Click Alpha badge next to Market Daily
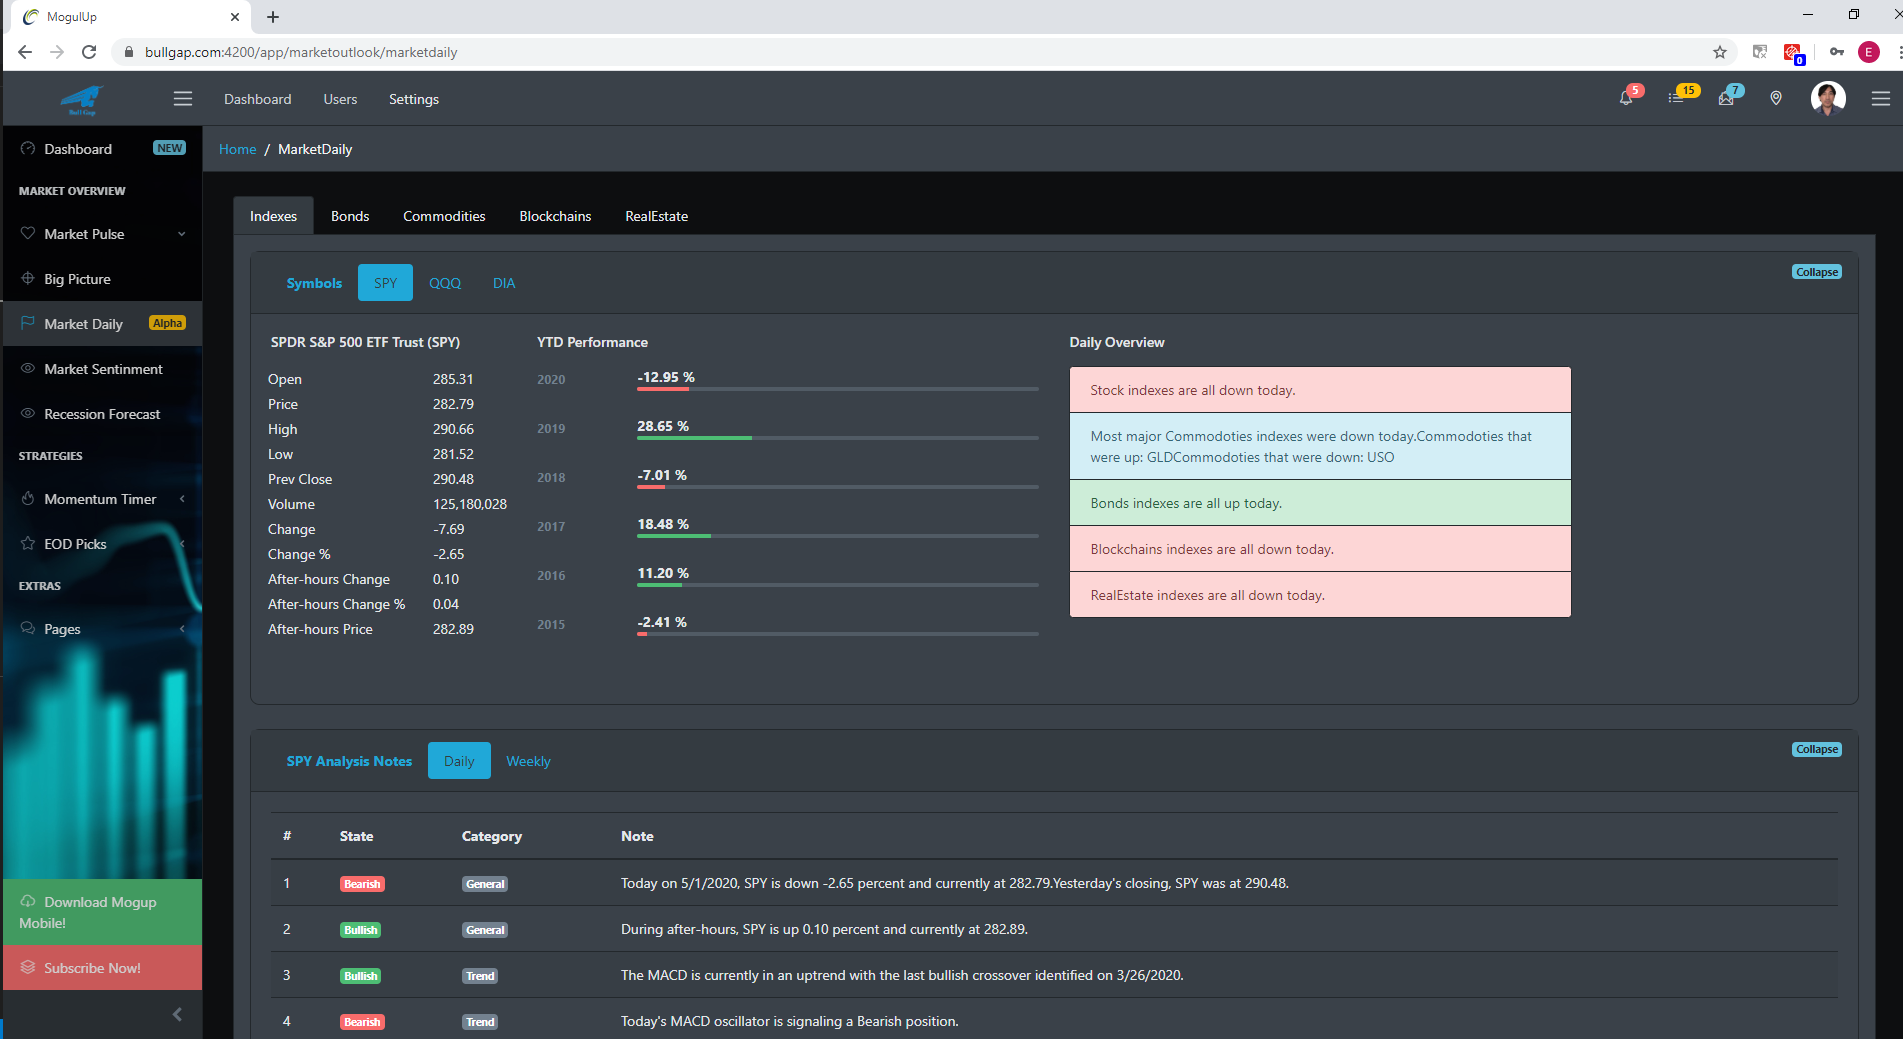The height and width of the screenshot is (1039, 1903). point(167,323)
